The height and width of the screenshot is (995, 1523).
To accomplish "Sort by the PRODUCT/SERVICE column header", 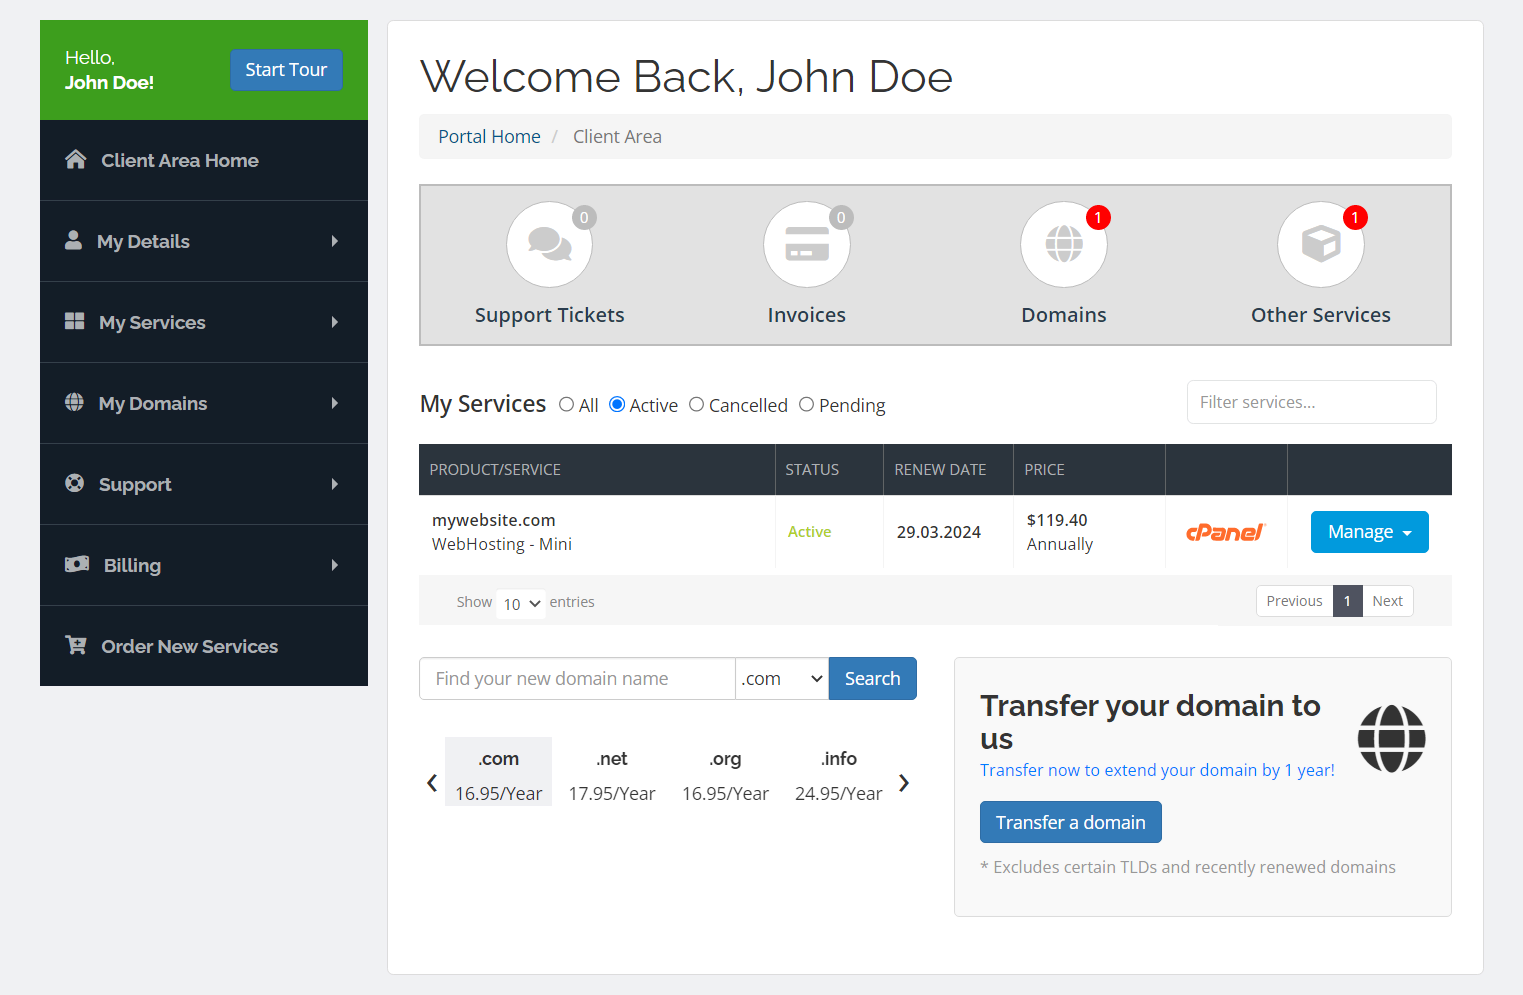I will coord(597,469).
